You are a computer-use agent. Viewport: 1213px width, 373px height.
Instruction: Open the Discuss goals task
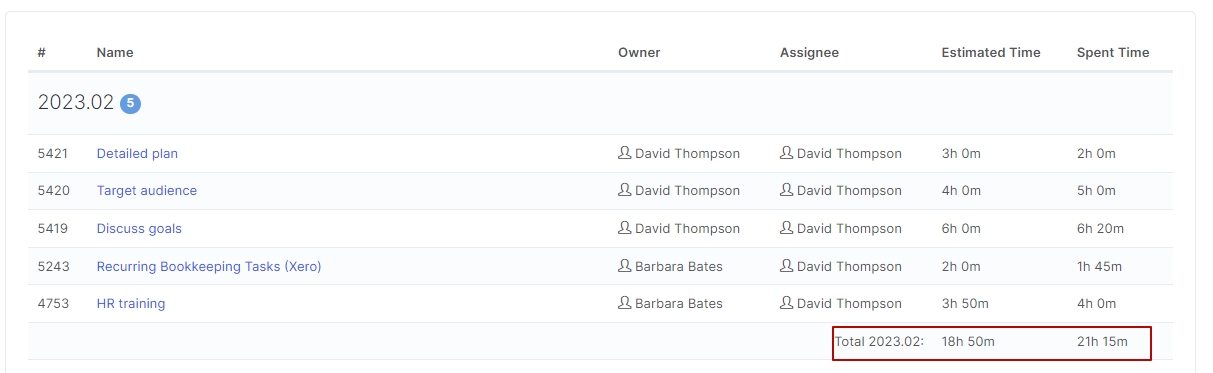coord(139,228)
